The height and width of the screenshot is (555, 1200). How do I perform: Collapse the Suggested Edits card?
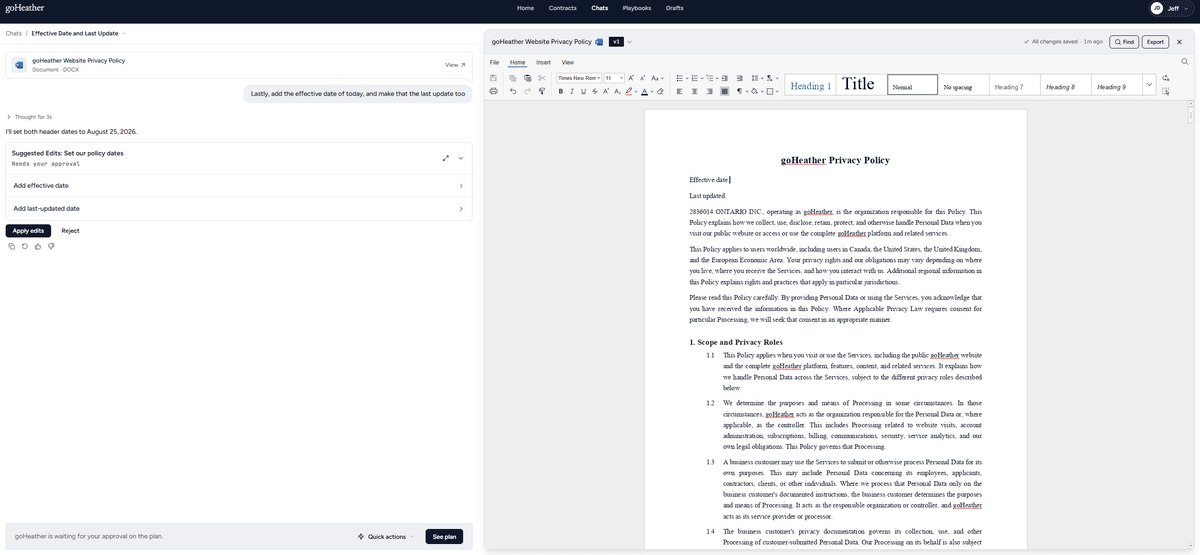(x=460, y=158)
